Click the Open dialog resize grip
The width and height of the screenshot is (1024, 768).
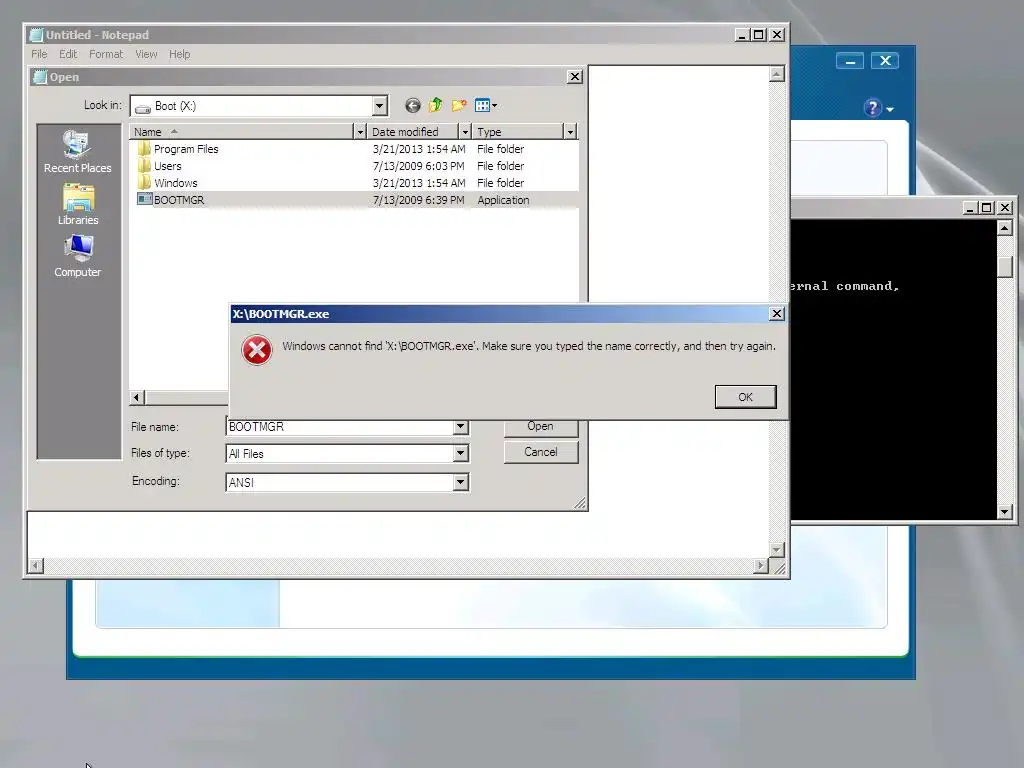pos(580,502)
